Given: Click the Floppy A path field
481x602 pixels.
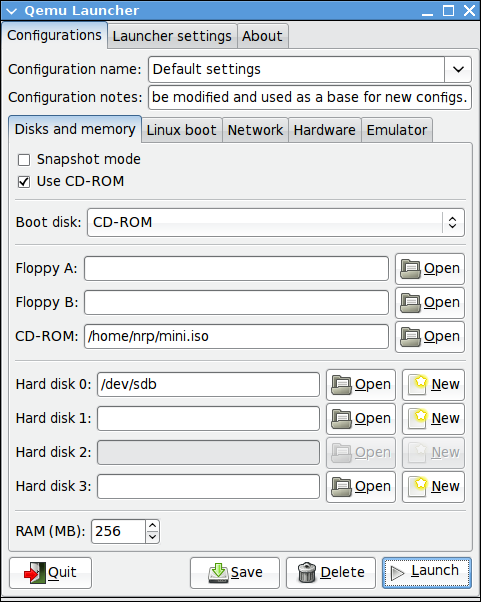Looking at the screenshot, I should [x=236, y=269].
